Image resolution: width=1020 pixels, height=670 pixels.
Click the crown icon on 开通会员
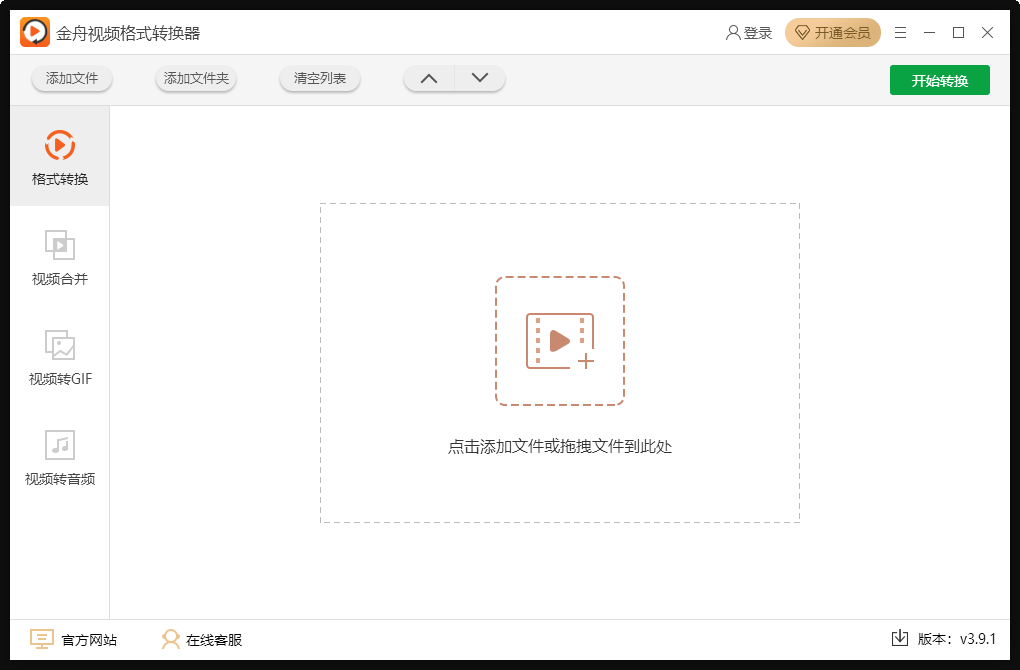coord(803,32)
